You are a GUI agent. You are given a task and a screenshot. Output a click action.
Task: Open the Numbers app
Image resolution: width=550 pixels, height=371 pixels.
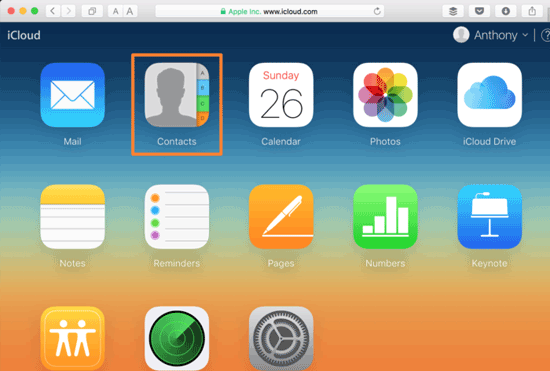(385, 217)
